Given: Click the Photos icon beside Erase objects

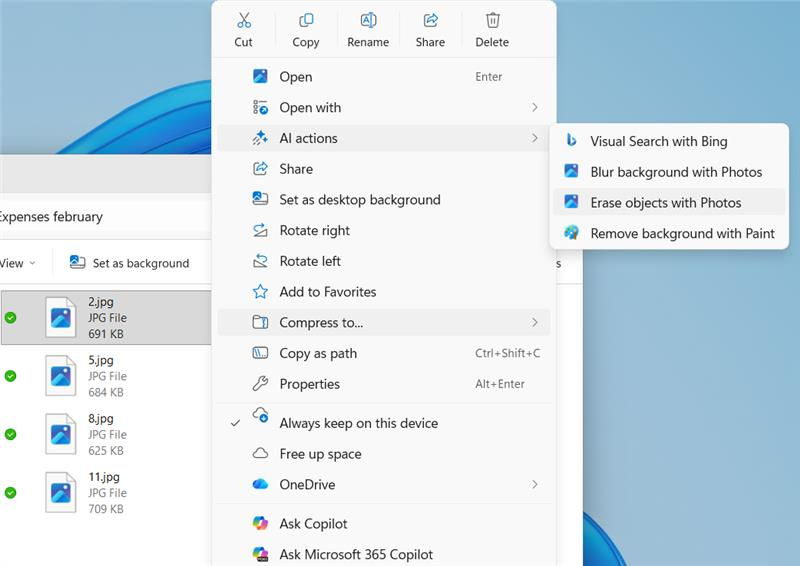Looking at the screenshot, I should 571,201.
